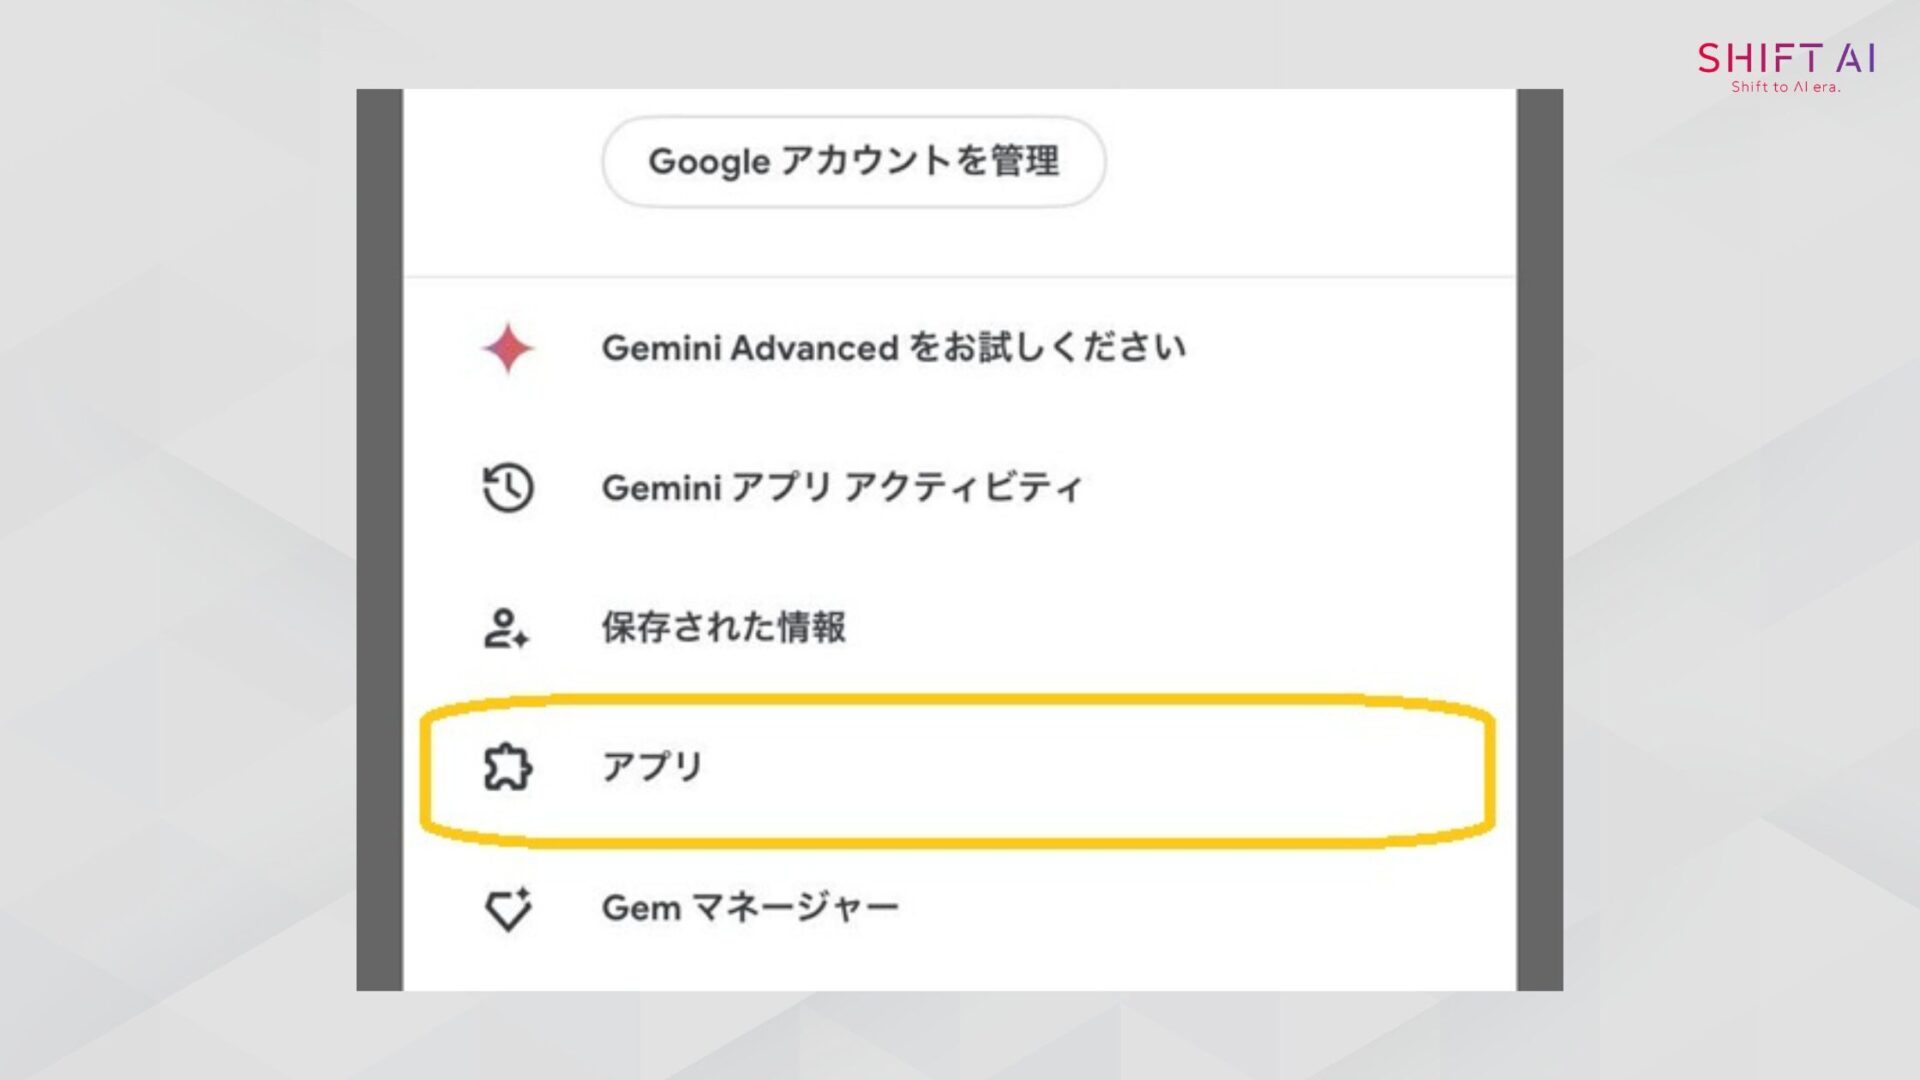The width and height of the screenshot is (1920, 1080).
Task: Click the Google アカウントを管理 button
Action: 853,161
